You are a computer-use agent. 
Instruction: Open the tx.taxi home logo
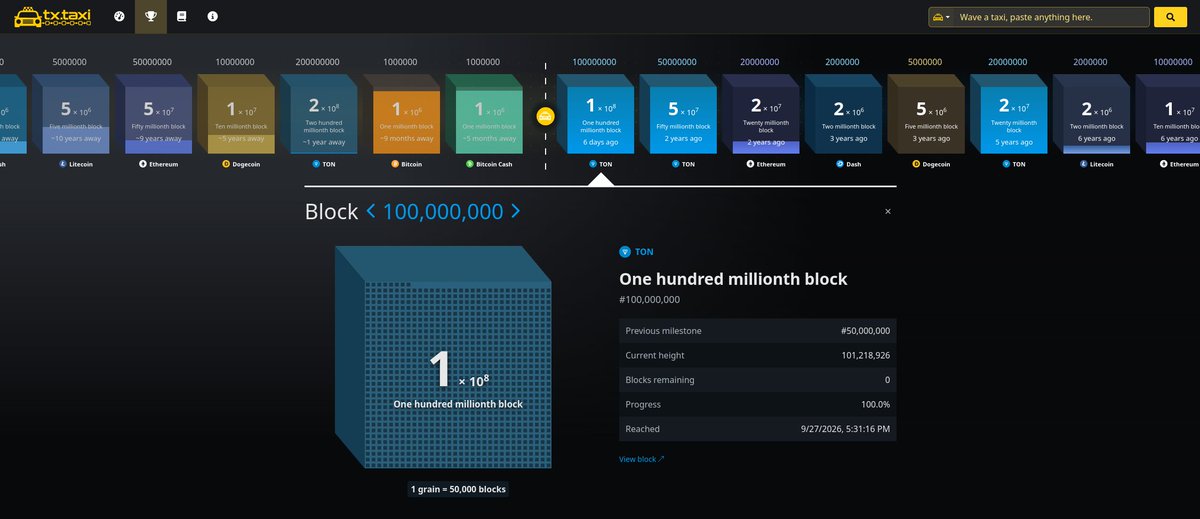point(54,17)
